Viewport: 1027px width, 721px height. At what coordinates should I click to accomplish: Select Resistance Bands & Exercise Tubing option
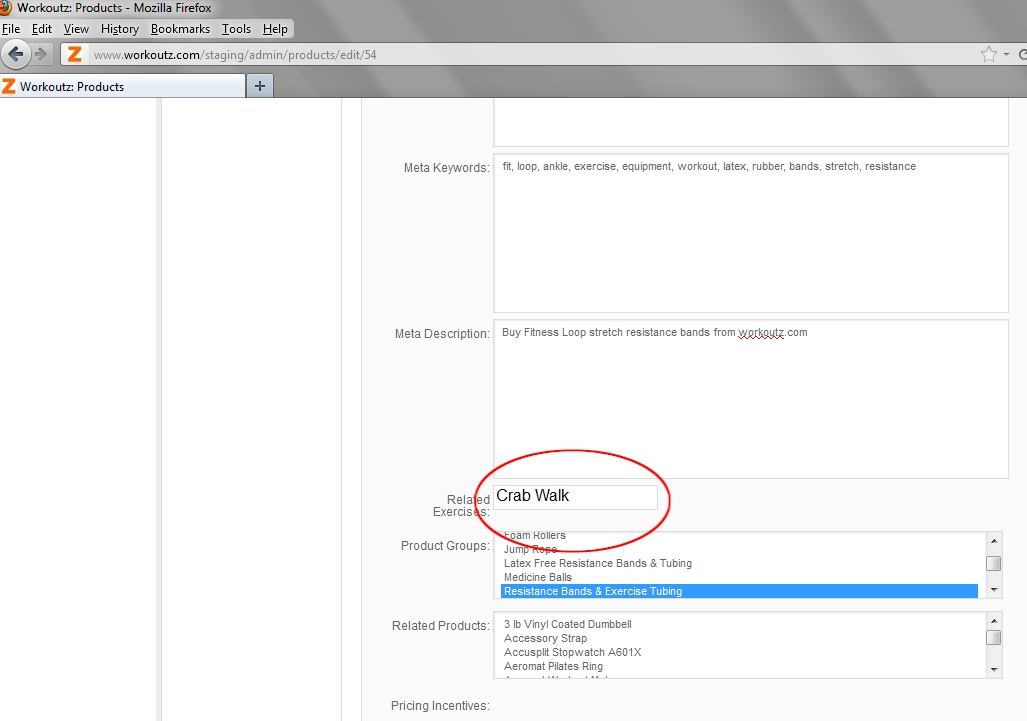coord(739,591)
